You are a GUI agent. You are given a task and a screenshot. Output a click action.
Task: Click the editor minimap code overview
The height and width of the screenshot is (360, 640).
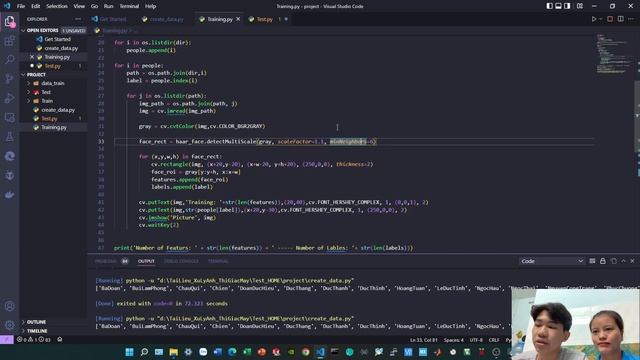pyautogui.click(x=614, y=54)
